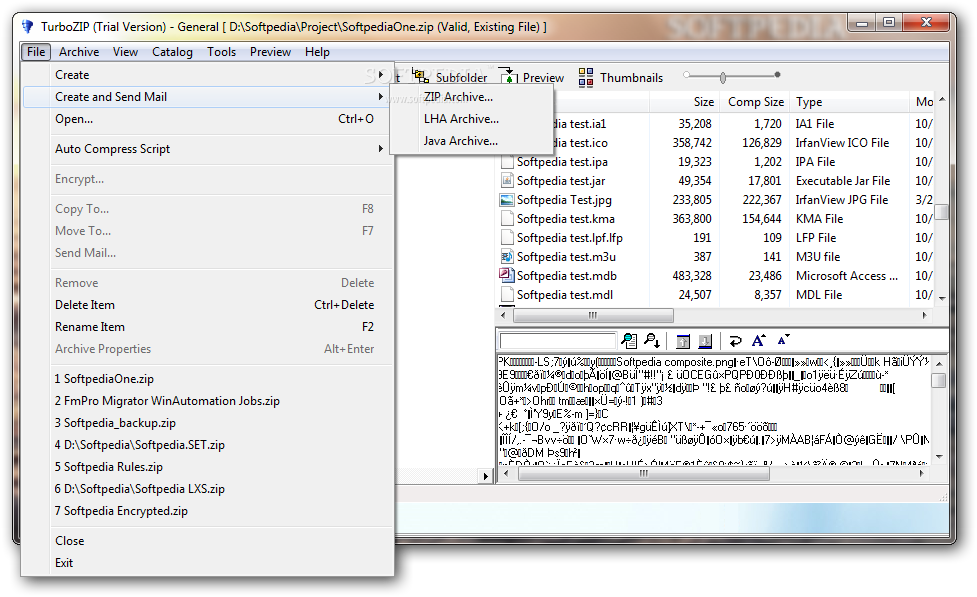The image size is (977, 597).
Task: Choose LHA Archive... from the submenu
Action: pyautogui.click(x=471, y=118)
